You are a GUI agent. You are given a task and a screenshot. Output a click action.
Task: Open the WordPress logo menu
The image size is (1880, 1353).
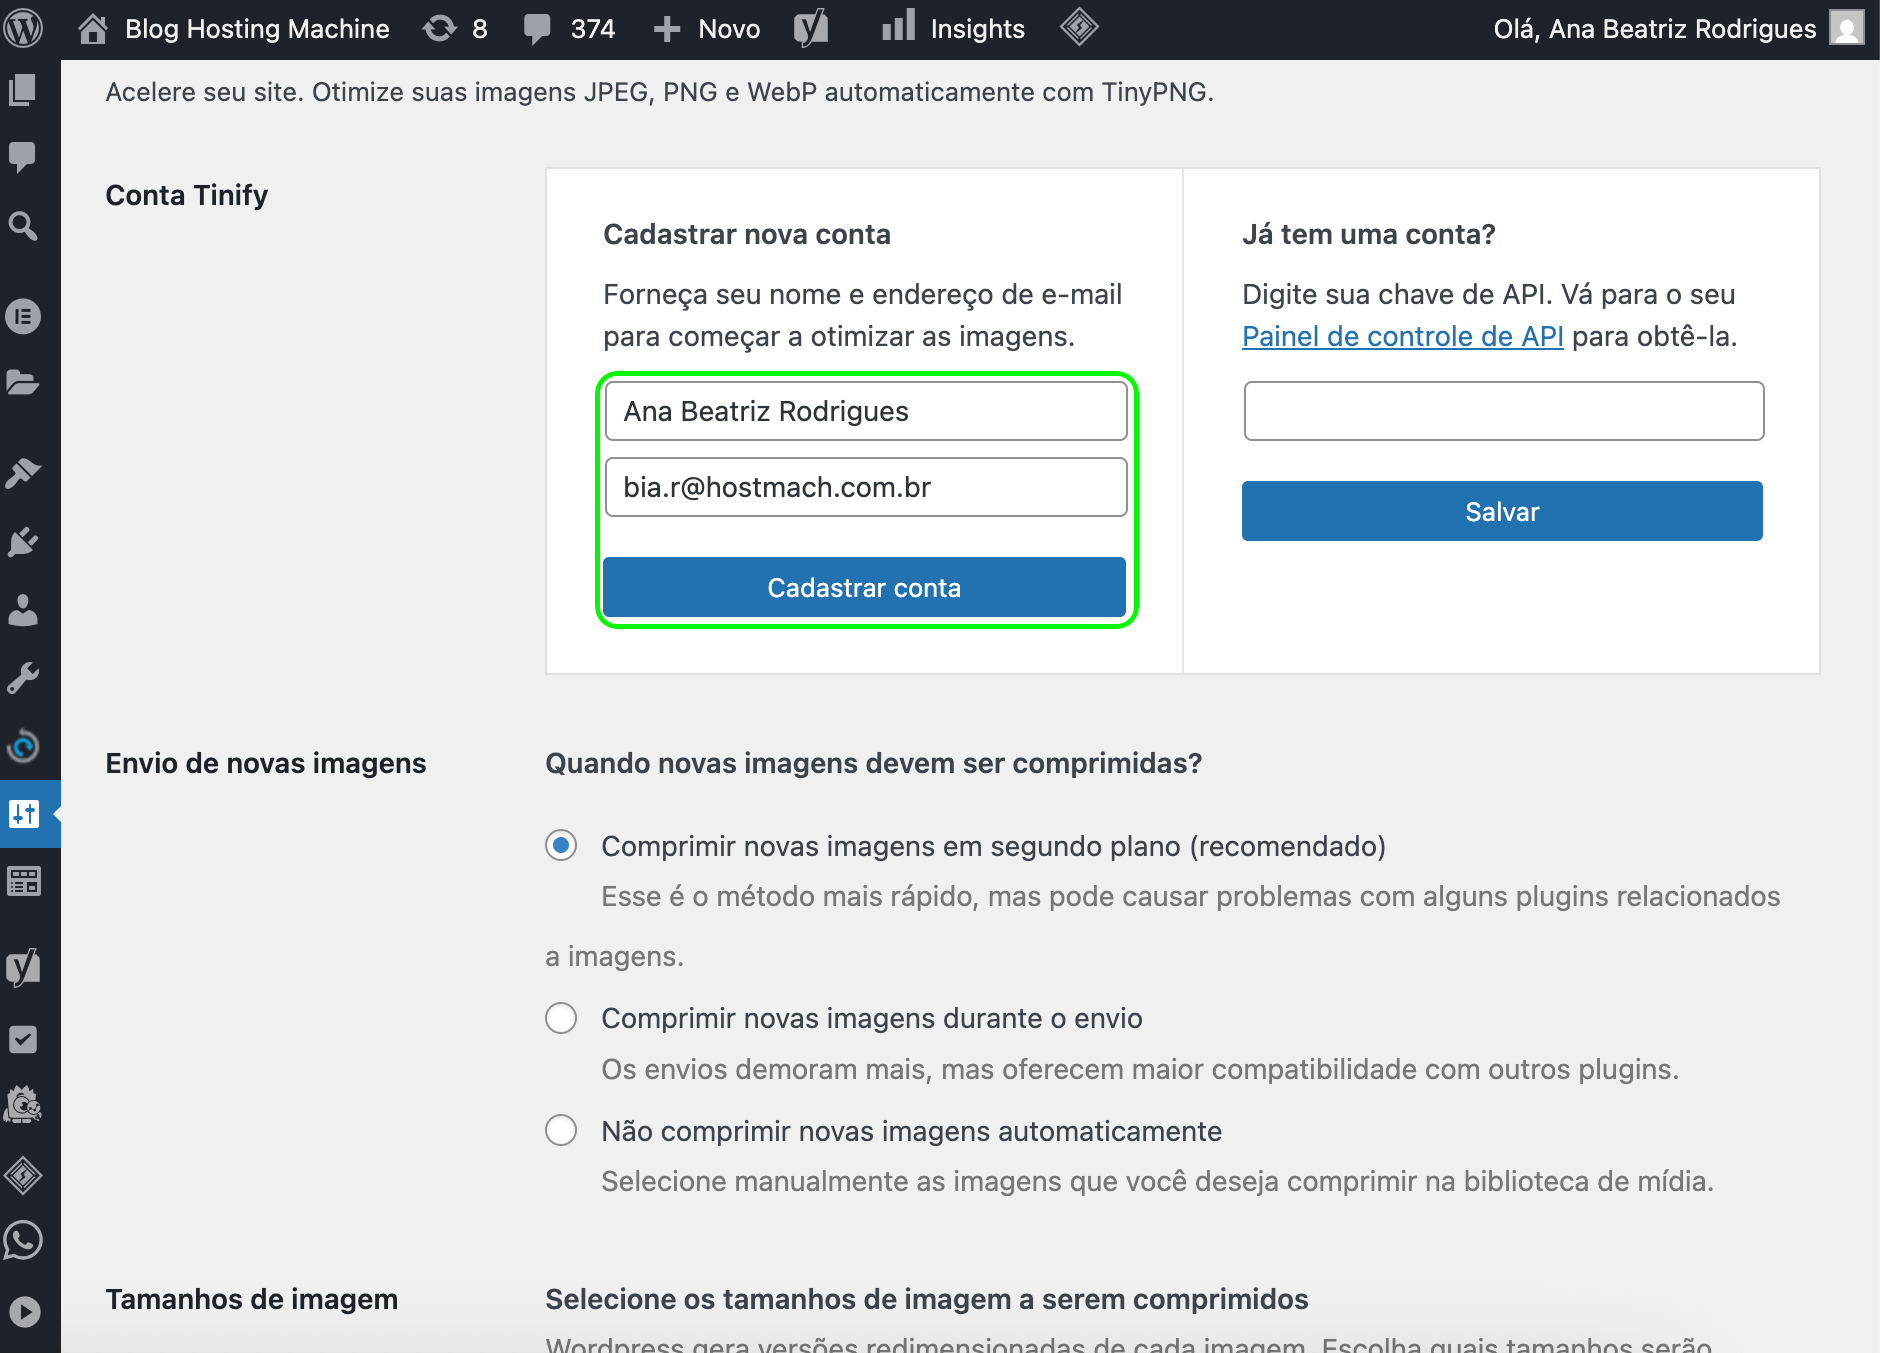23,28
